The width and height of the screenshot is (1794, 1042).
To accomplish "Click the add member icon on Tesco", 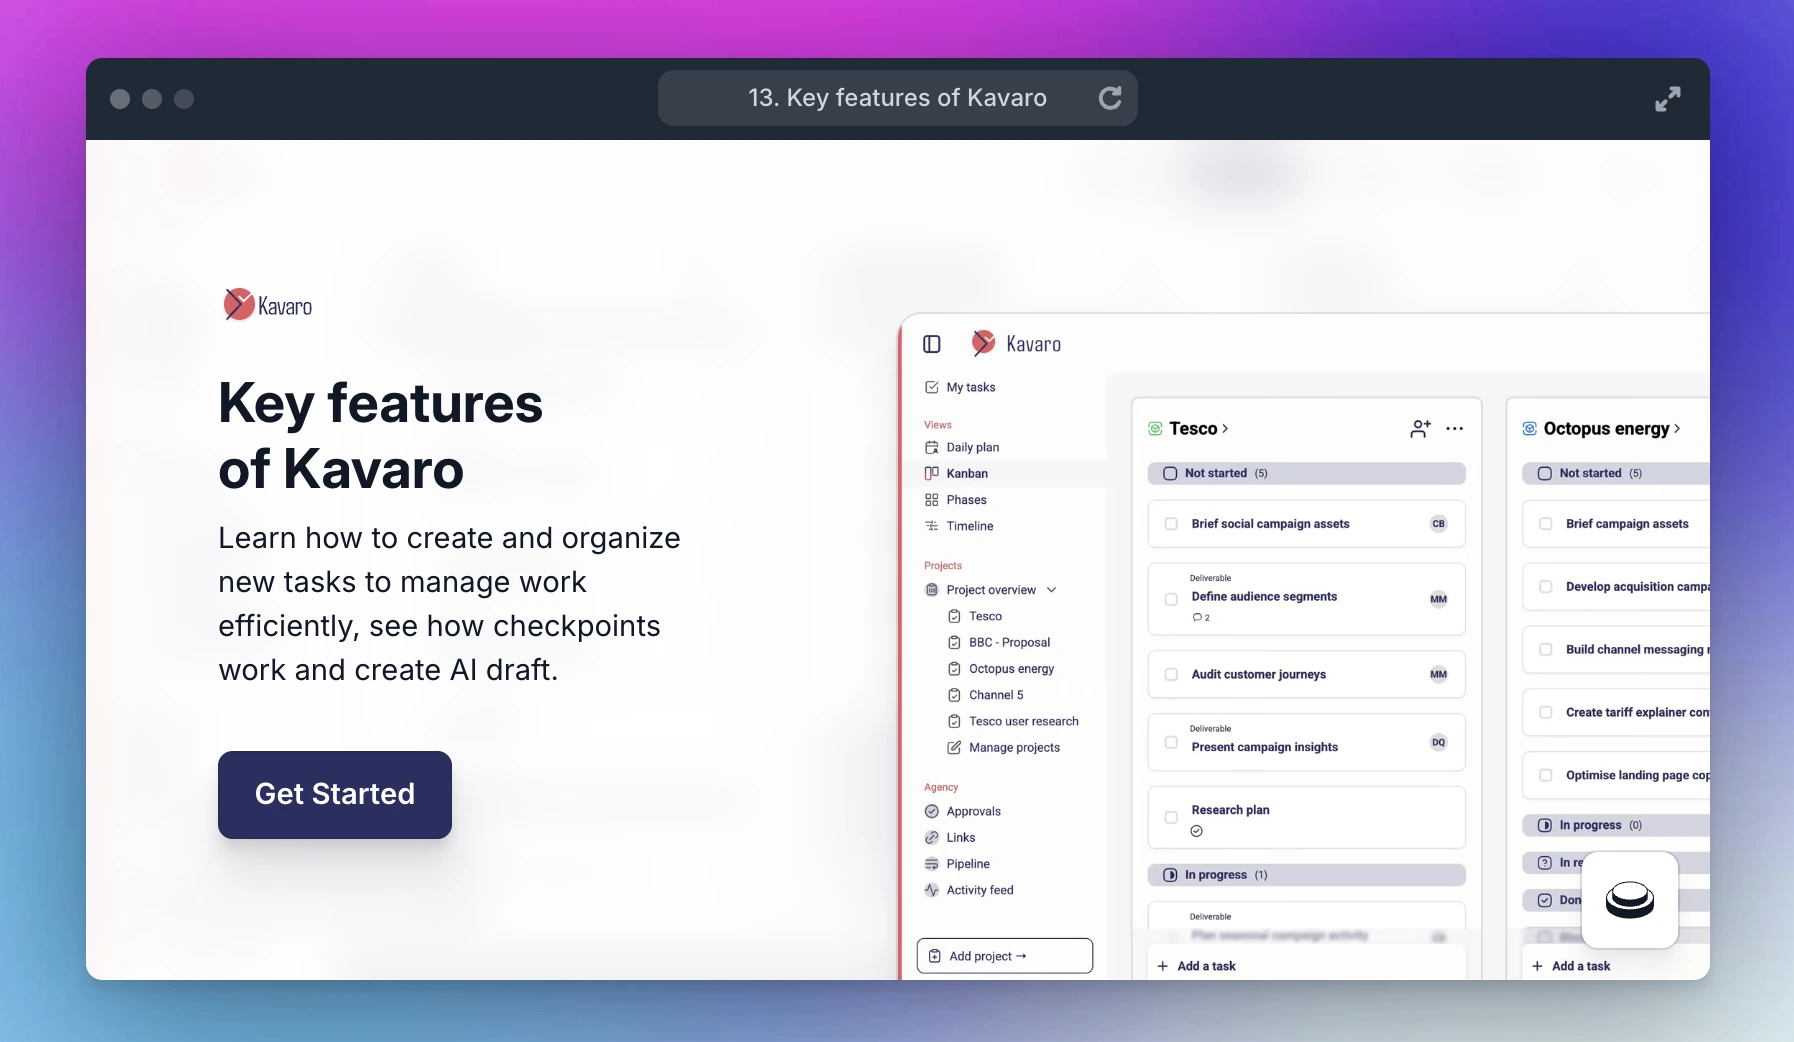I will click(1420, 429).
